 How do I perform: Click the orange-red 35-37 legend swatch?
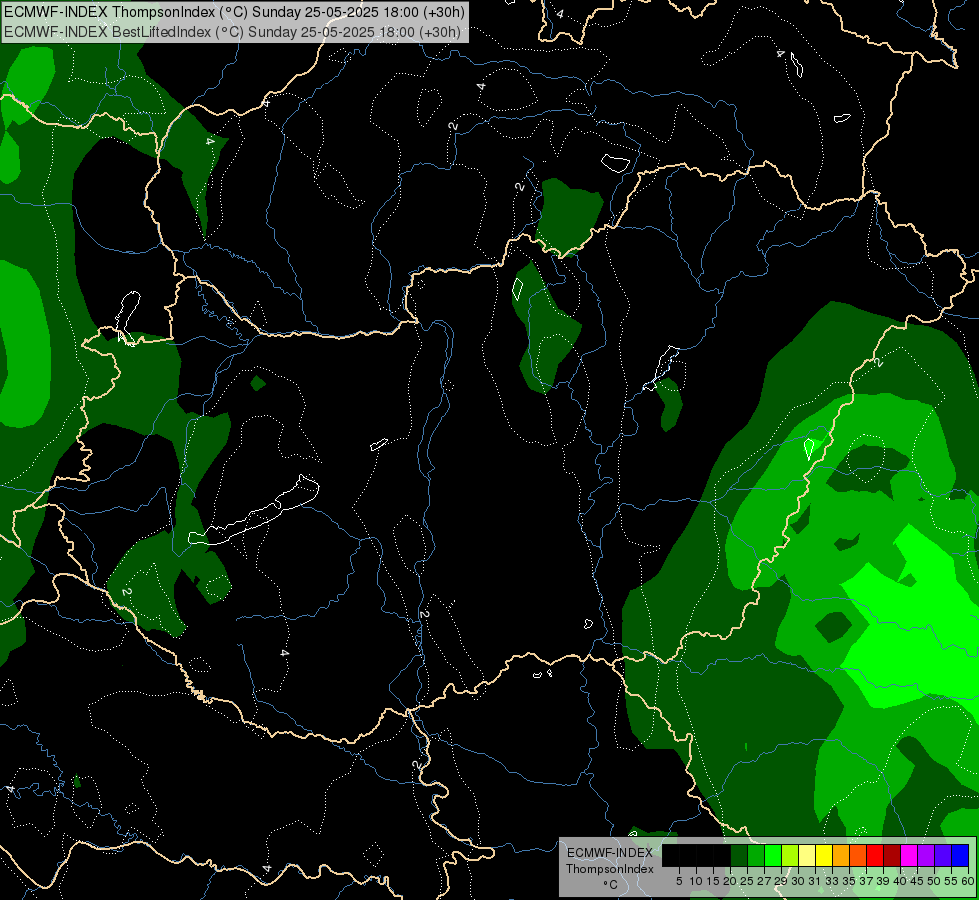(858, 855)
